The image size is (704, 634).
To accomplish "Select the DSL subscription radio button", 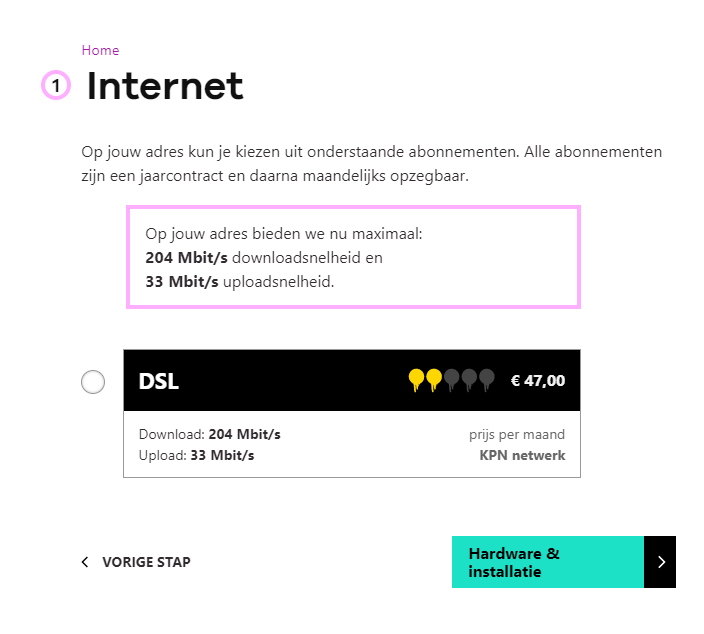I will [93, 381].
